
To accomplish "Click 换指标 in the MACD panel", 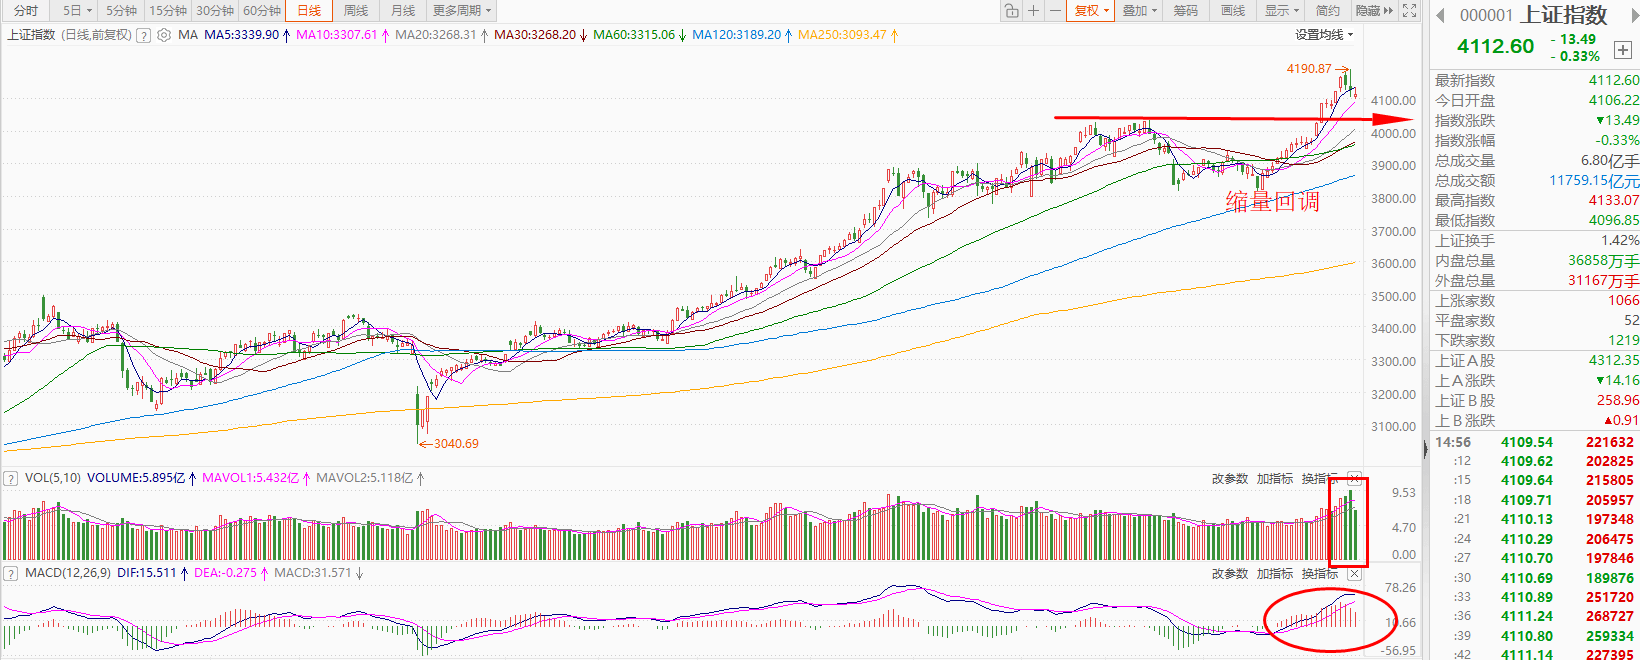I will [x=1319, y=574].
